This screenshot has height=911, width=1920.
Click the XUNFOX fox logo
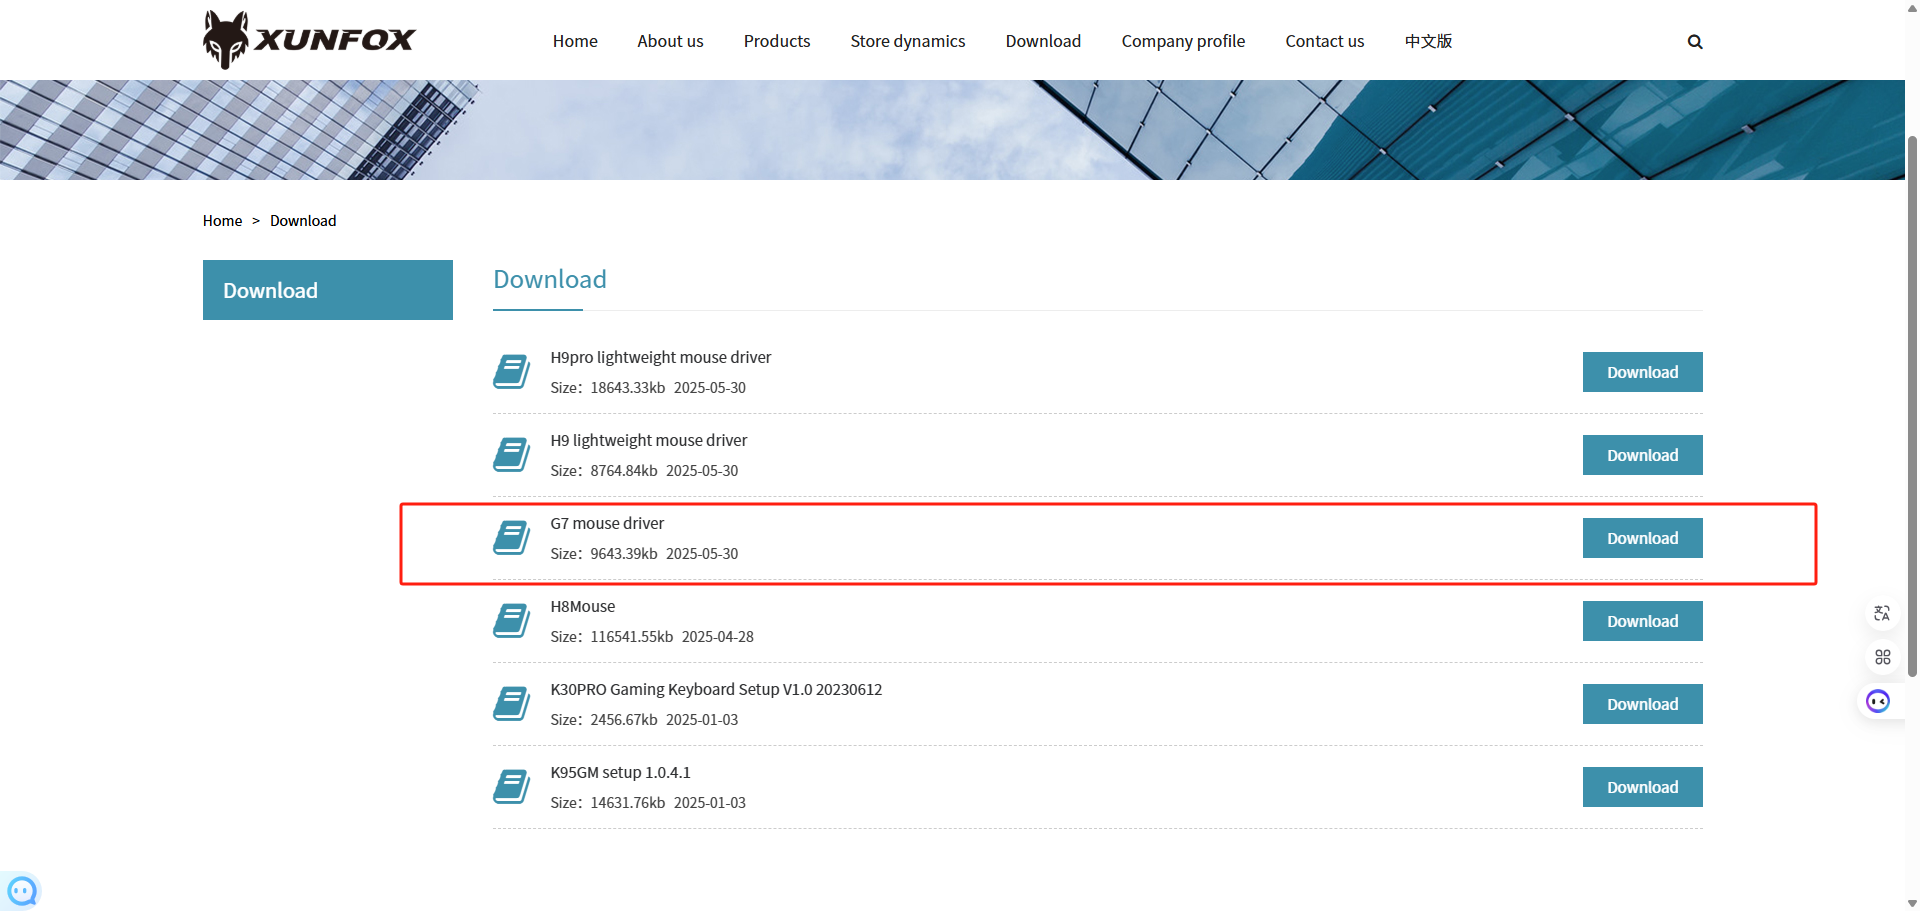[x=308, y=40]
